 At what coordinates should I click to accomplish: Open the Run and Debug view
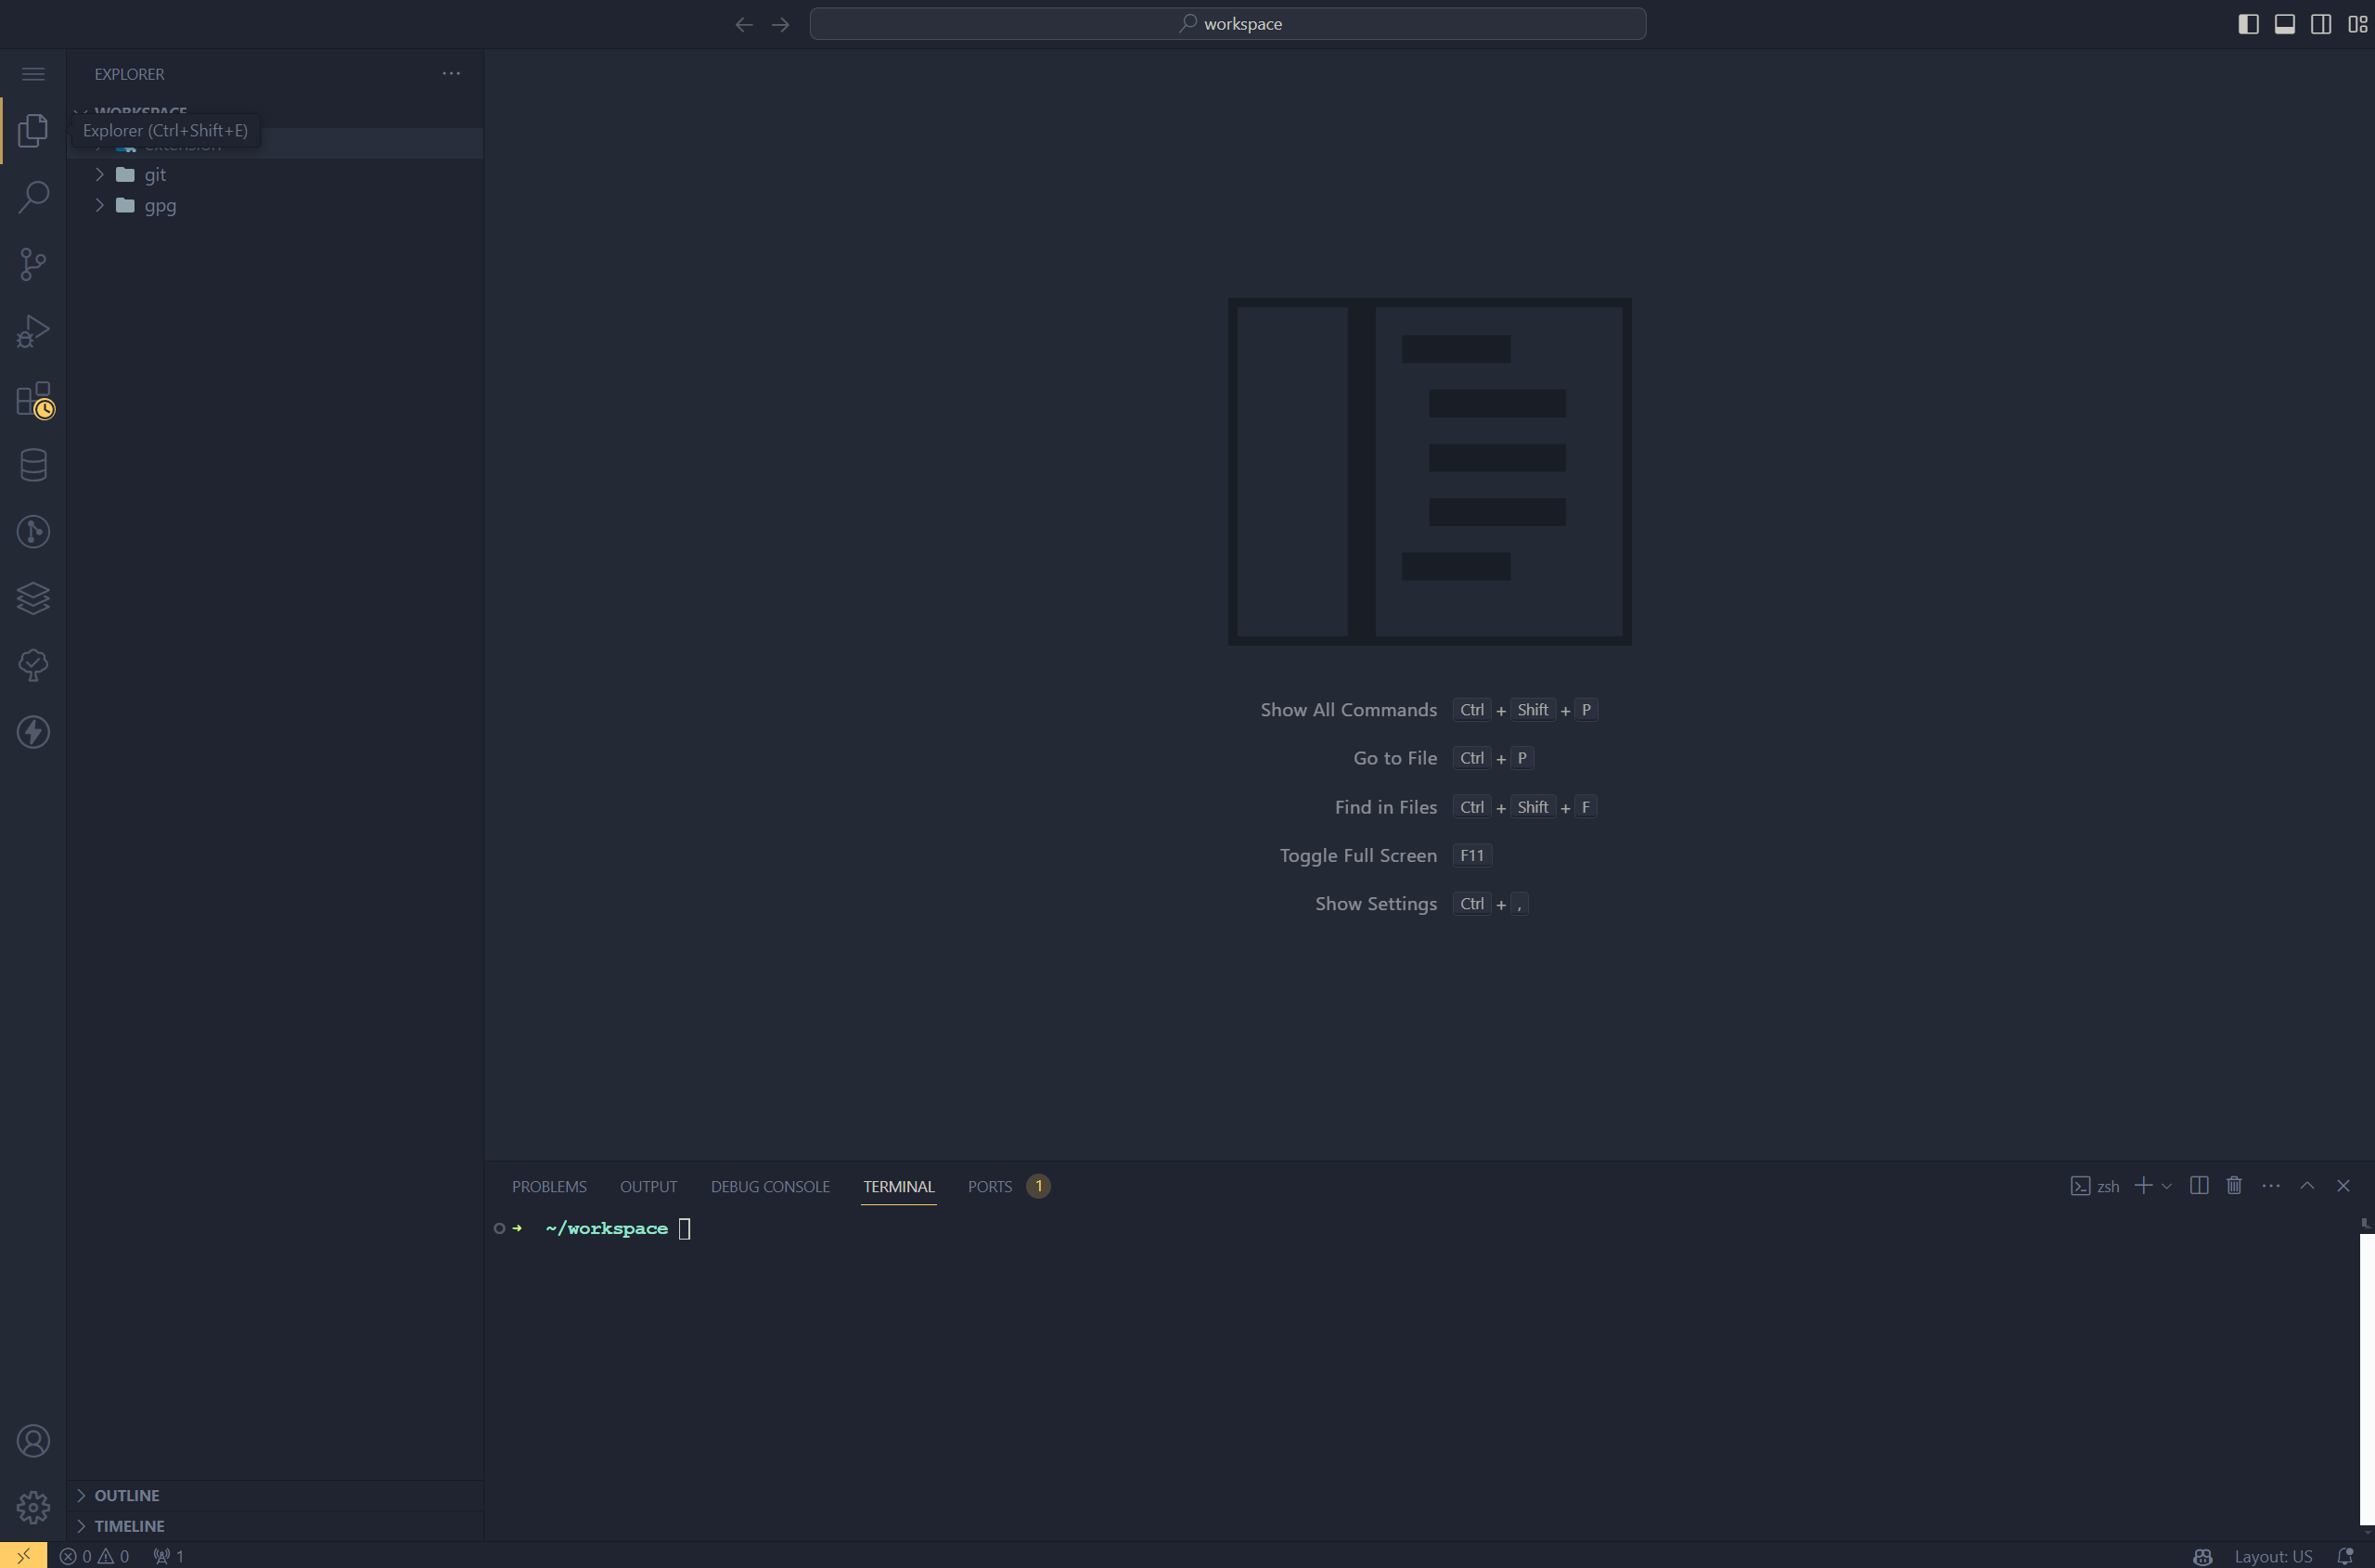click(33, 331)
